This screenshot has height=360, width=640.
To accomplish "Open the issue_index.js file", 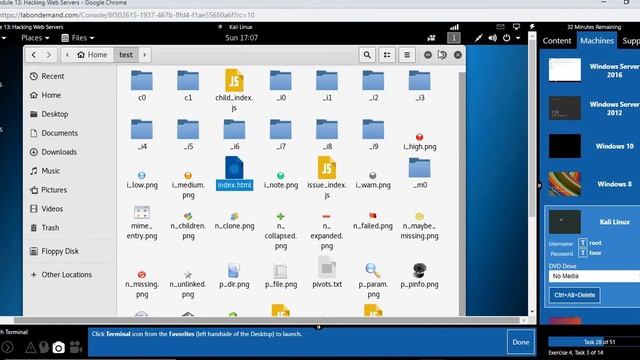I will coord(327,178).
